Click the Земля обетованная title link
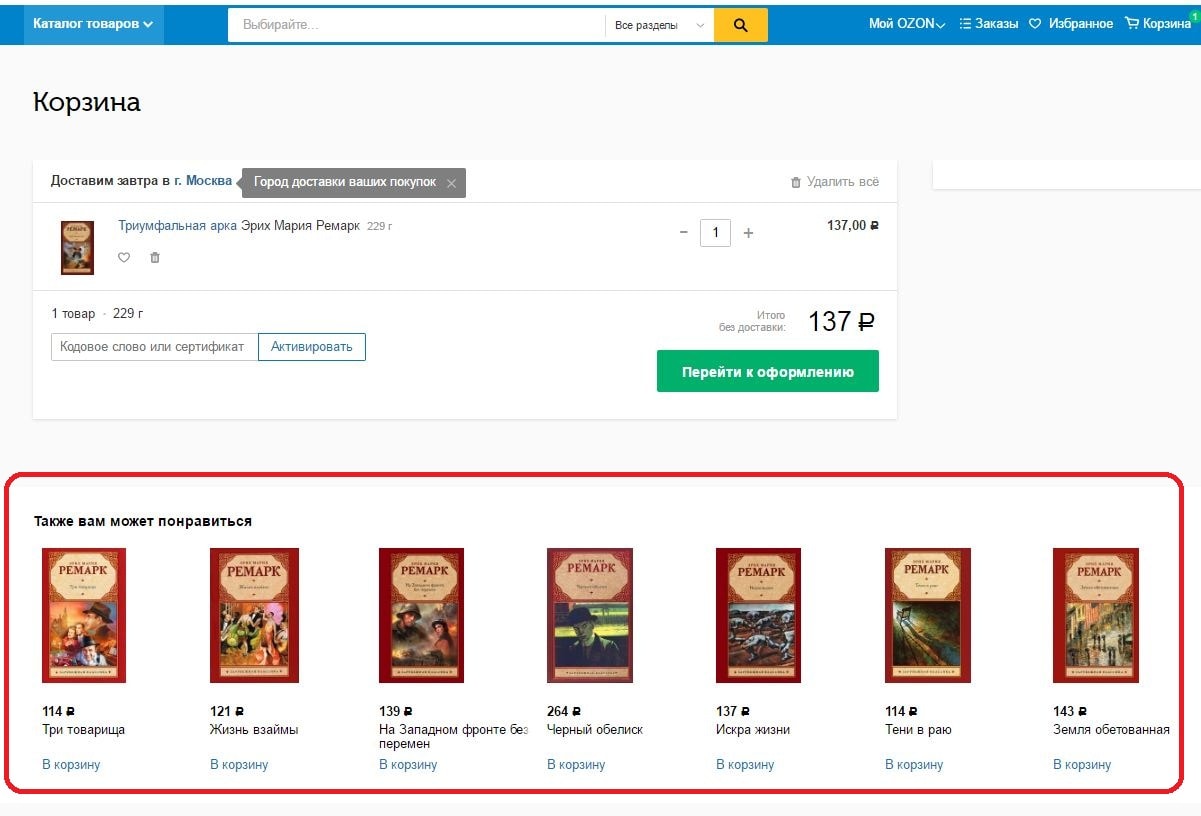 [x=1111, y=730]
